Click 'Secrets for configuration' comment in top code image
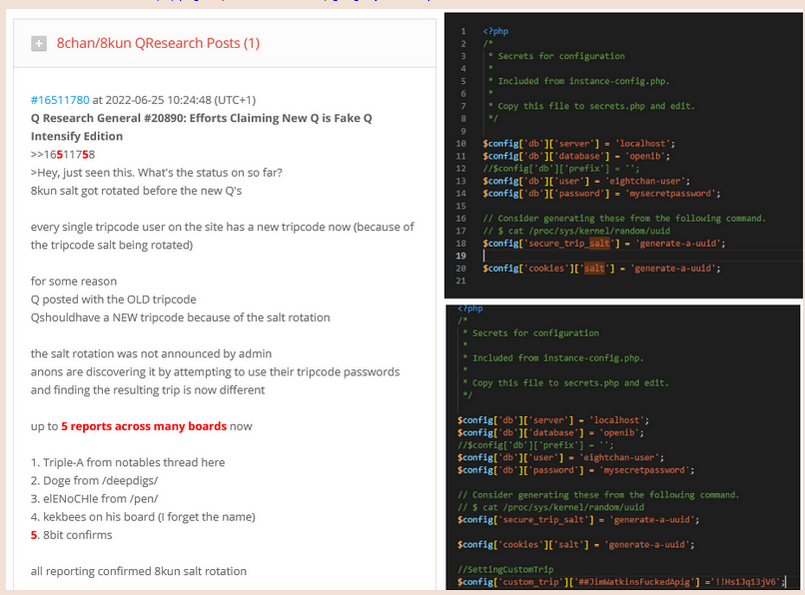Screen dimensions: 805x595 coord(556,56)
